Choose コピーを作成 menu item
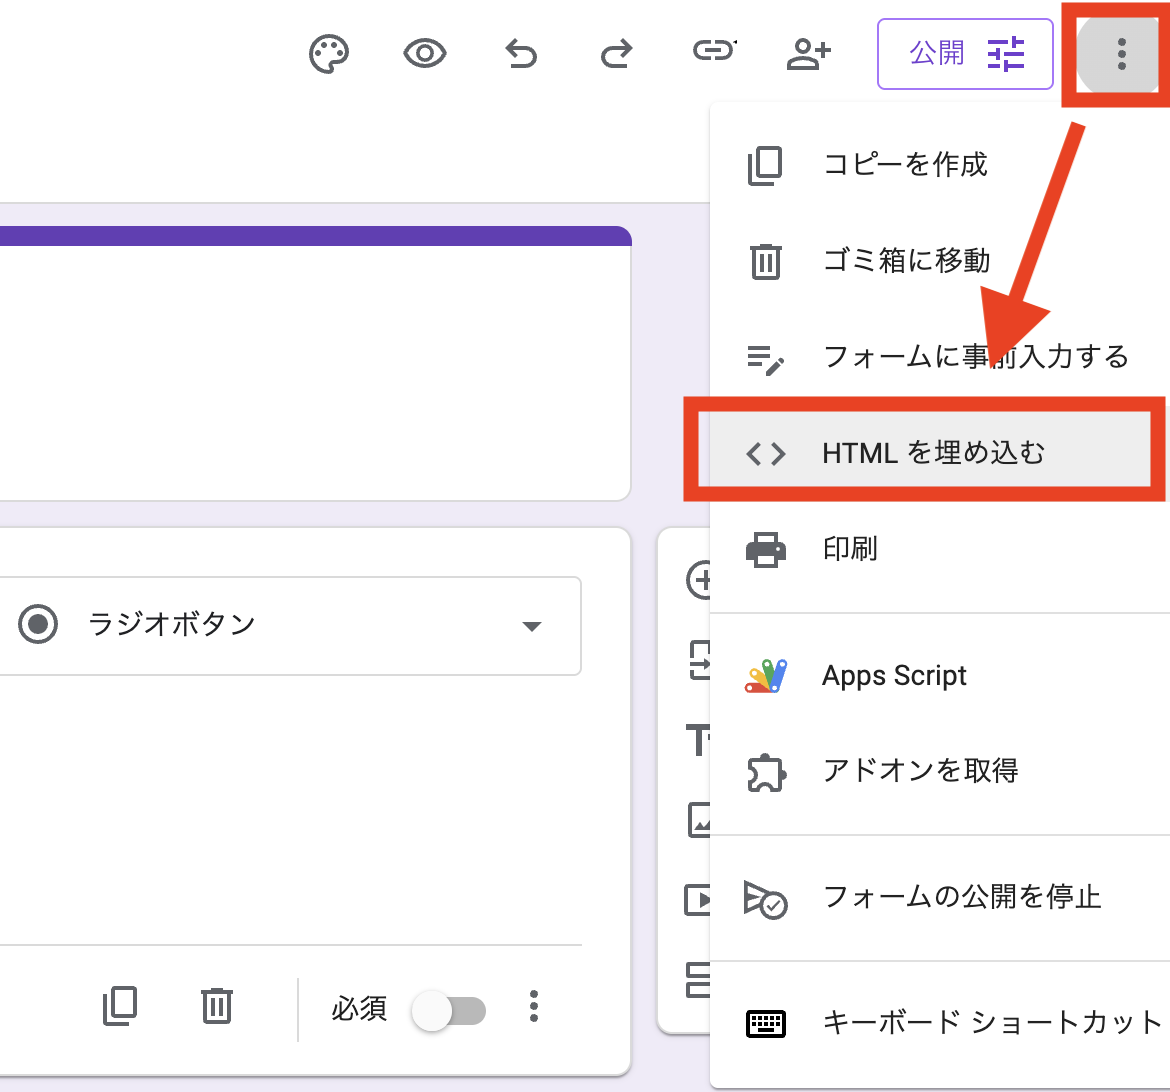 pyautogui.click(x=905, y=165)
